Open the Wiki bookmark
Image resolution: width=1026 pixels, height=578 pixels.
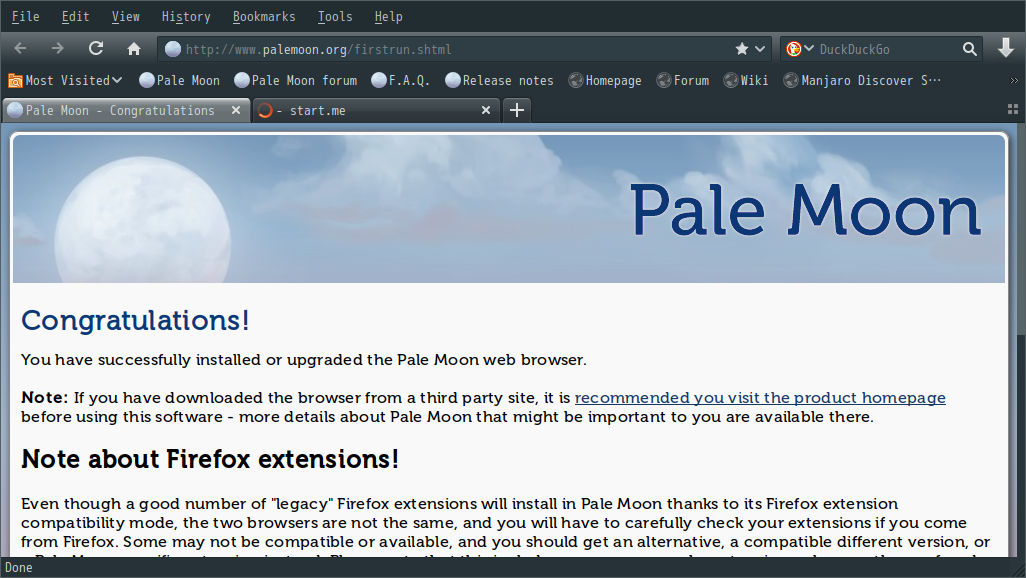tap(745, 81)
